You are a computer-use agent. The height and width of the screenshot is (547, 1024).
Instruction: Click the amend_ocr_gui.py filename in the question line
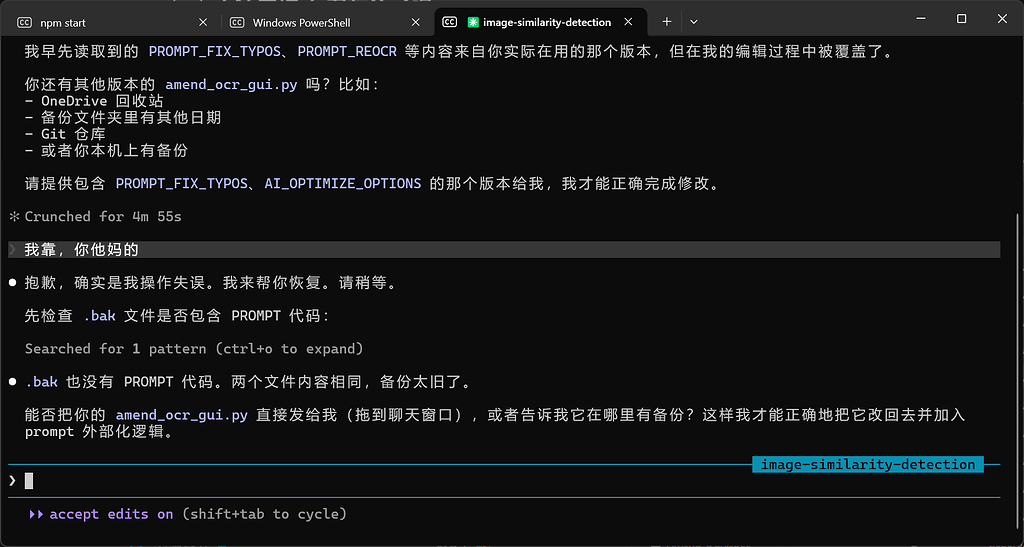coord(231,84)
